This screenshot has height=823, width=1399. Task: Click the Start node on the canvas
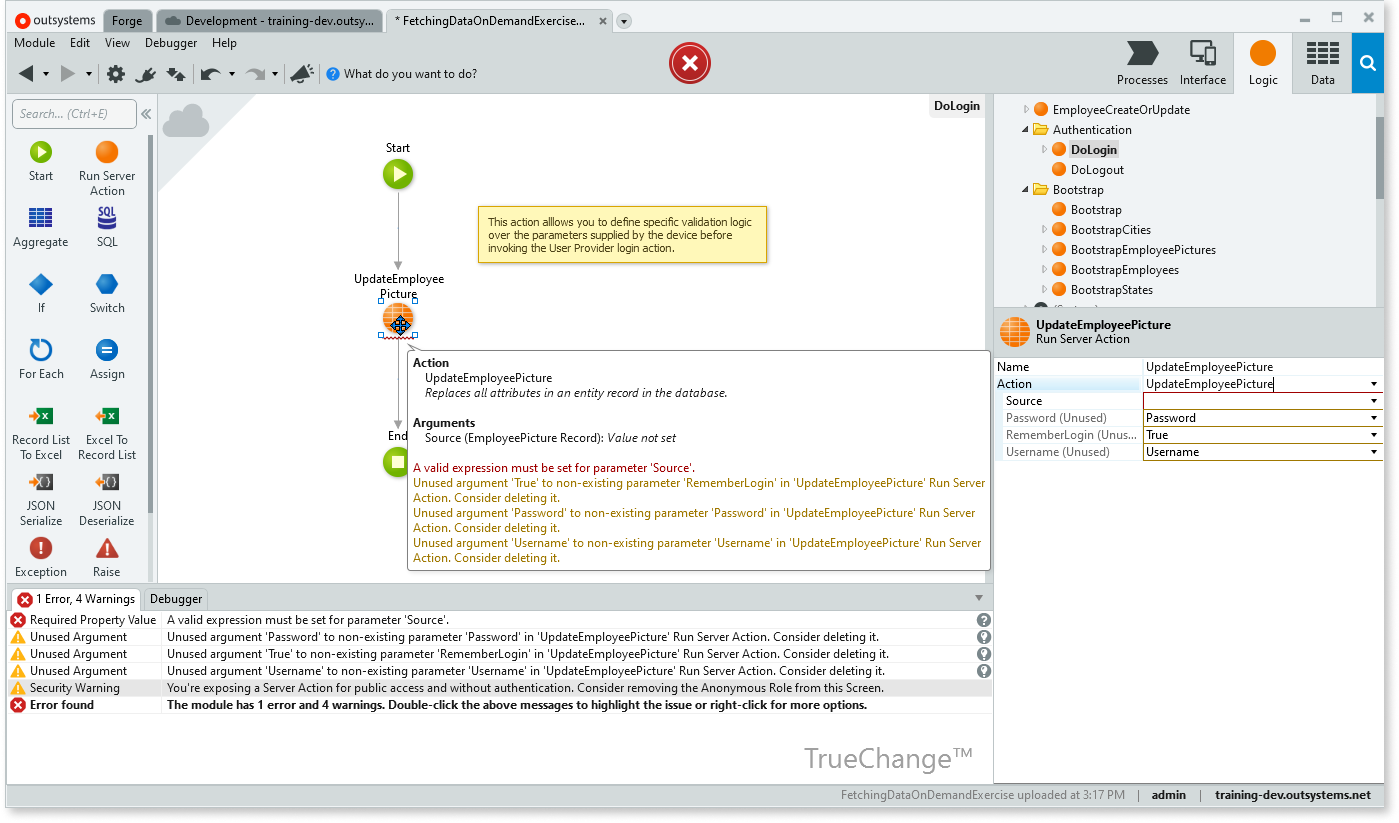pyautogui.click(x=397, y=173)
